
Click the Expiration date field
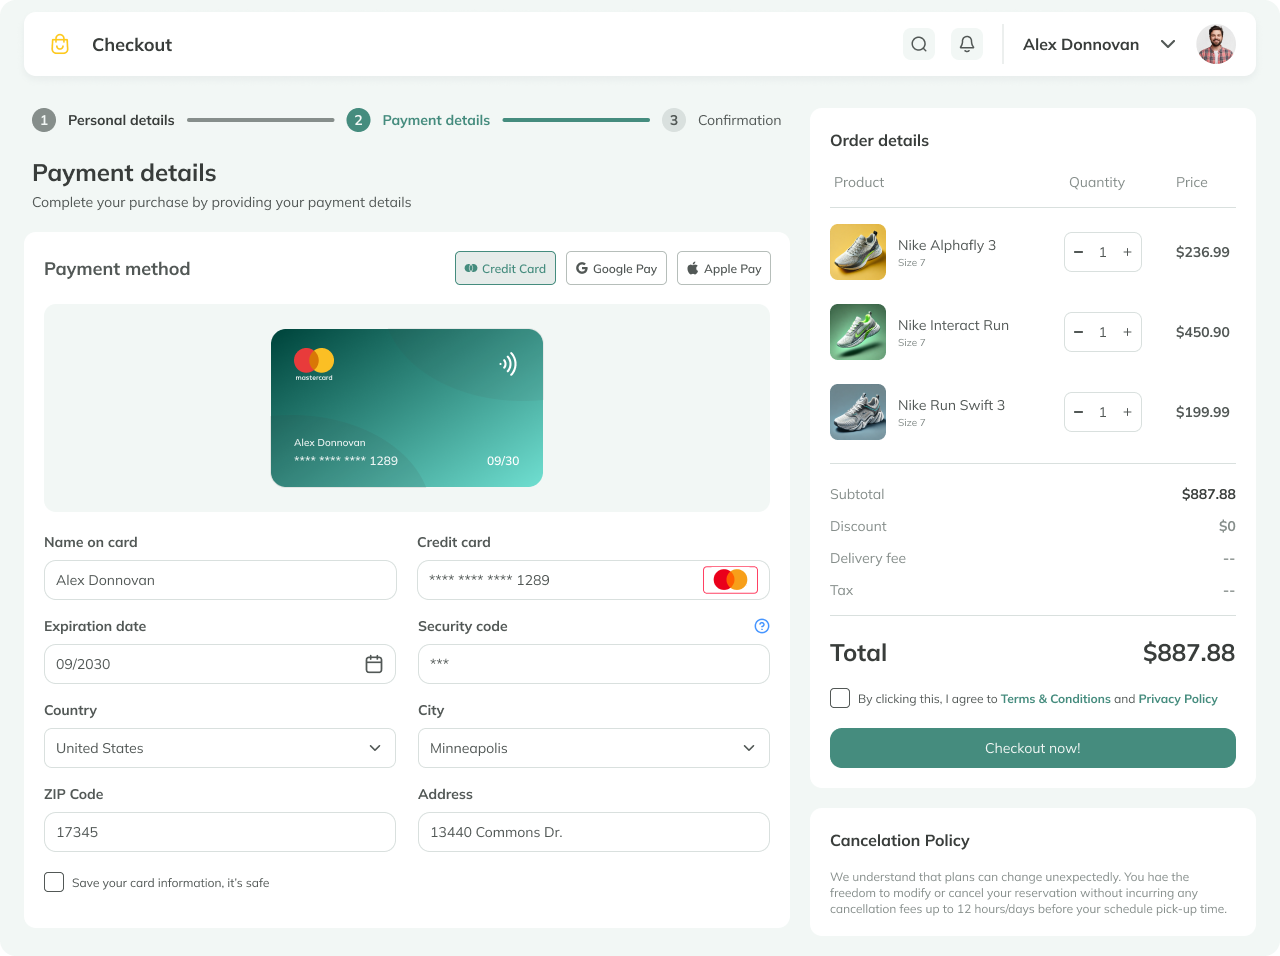click(220, 664)
